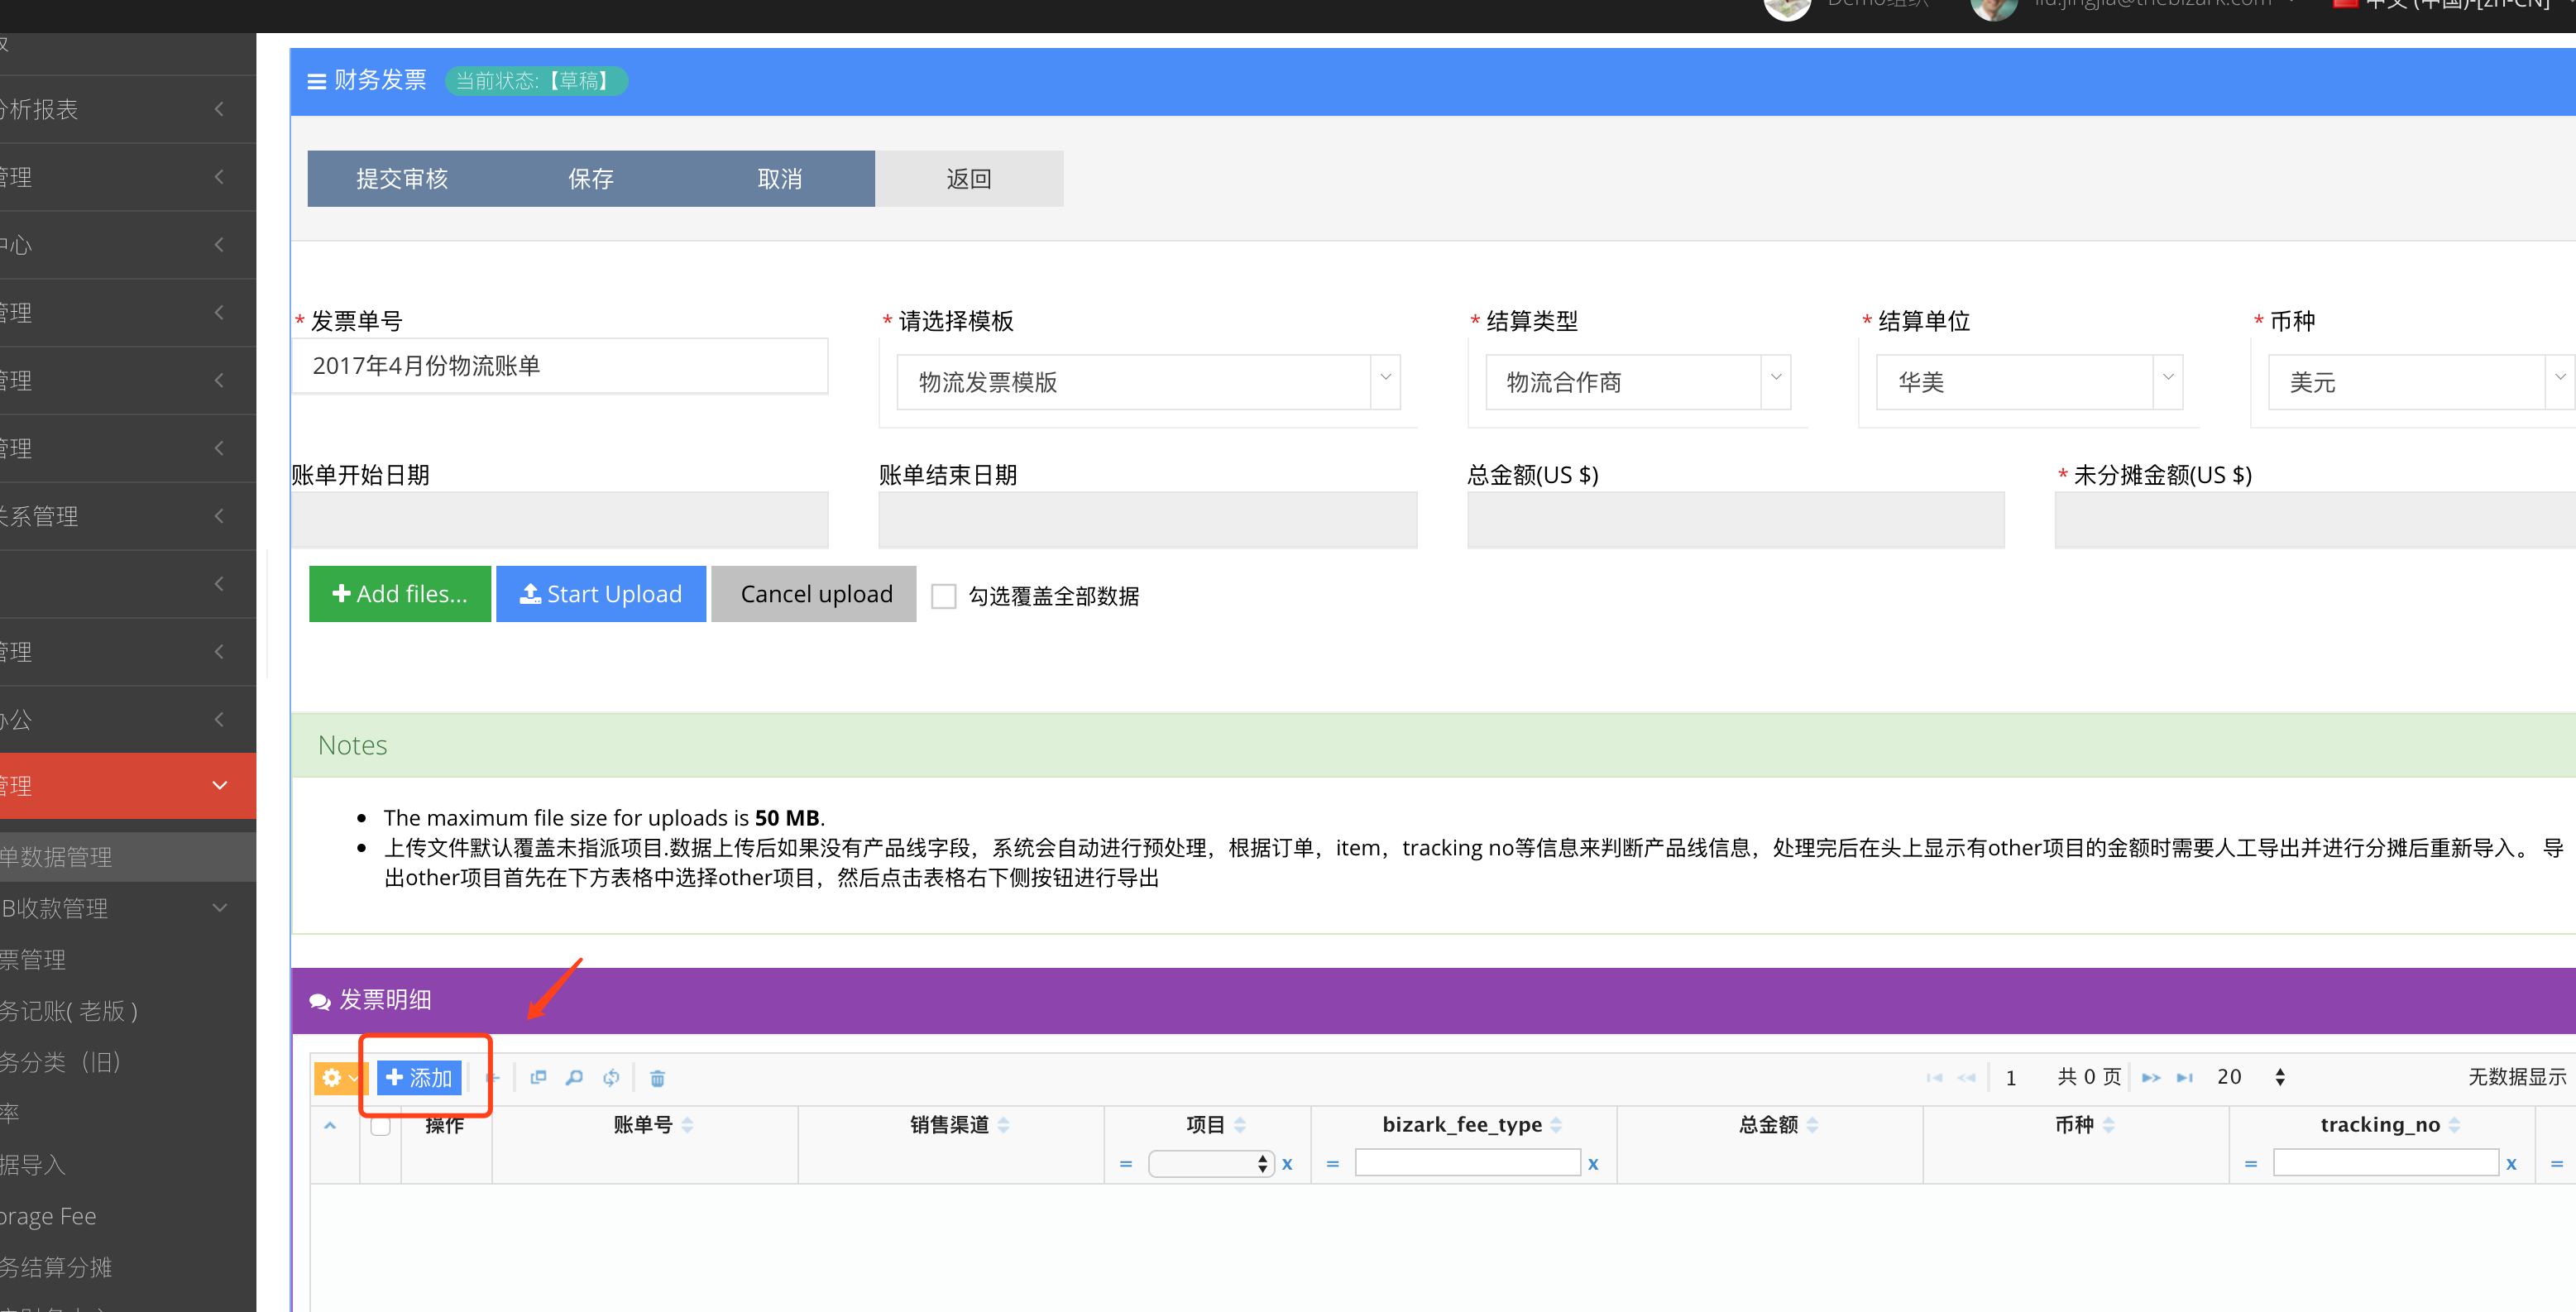Image resolution: width=2576 pixels, height=1312 pixels.
Task: Click the 当前状态:【草稿】 status badge
Action: tap(536, 81)
